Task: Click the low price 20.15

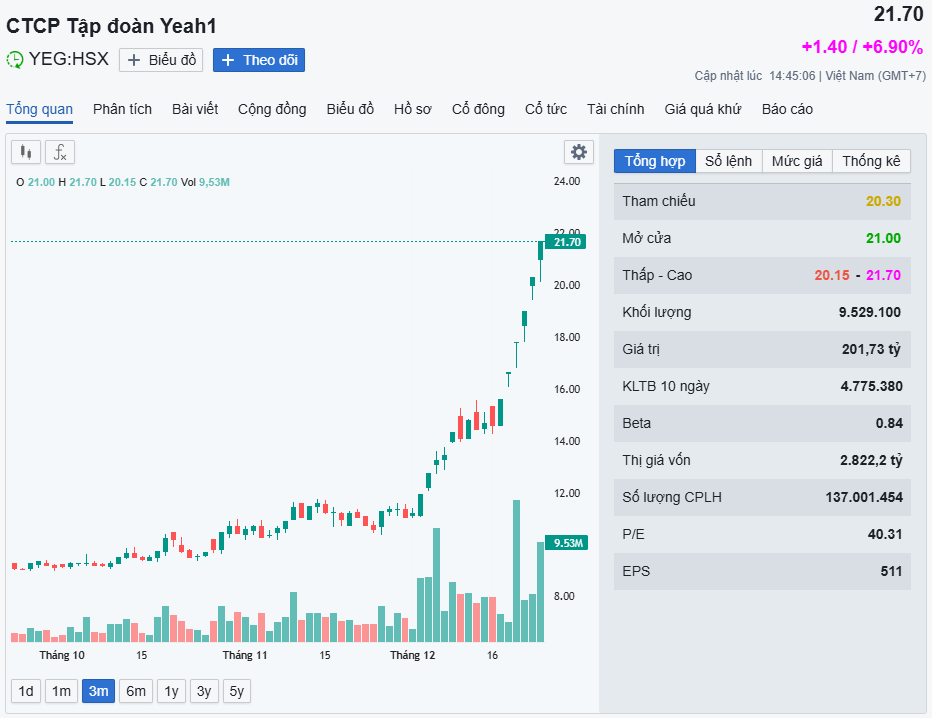Action: tap(832, 275)
